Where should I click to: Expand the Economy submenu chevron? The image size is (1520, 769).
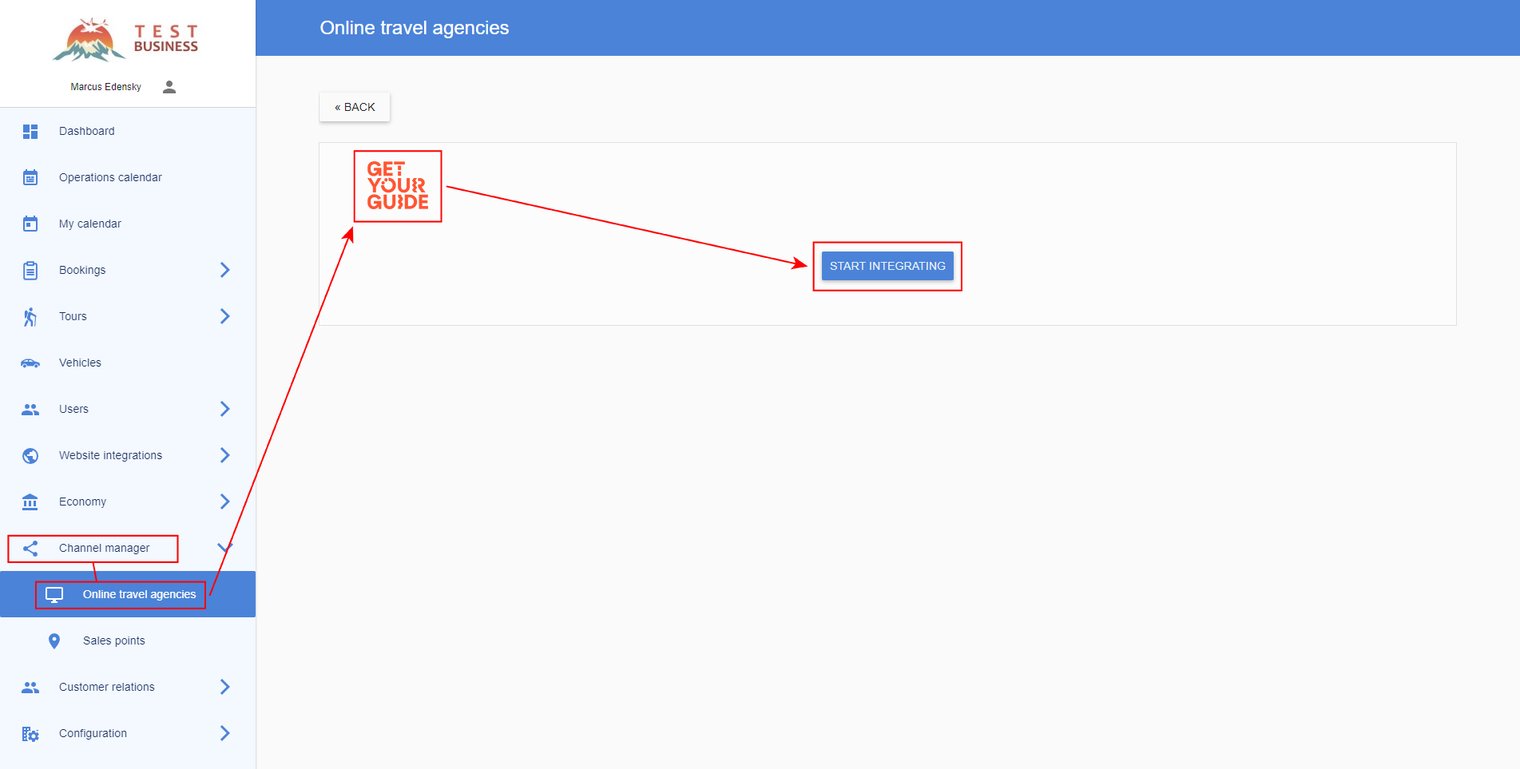[x=225, y=501]
